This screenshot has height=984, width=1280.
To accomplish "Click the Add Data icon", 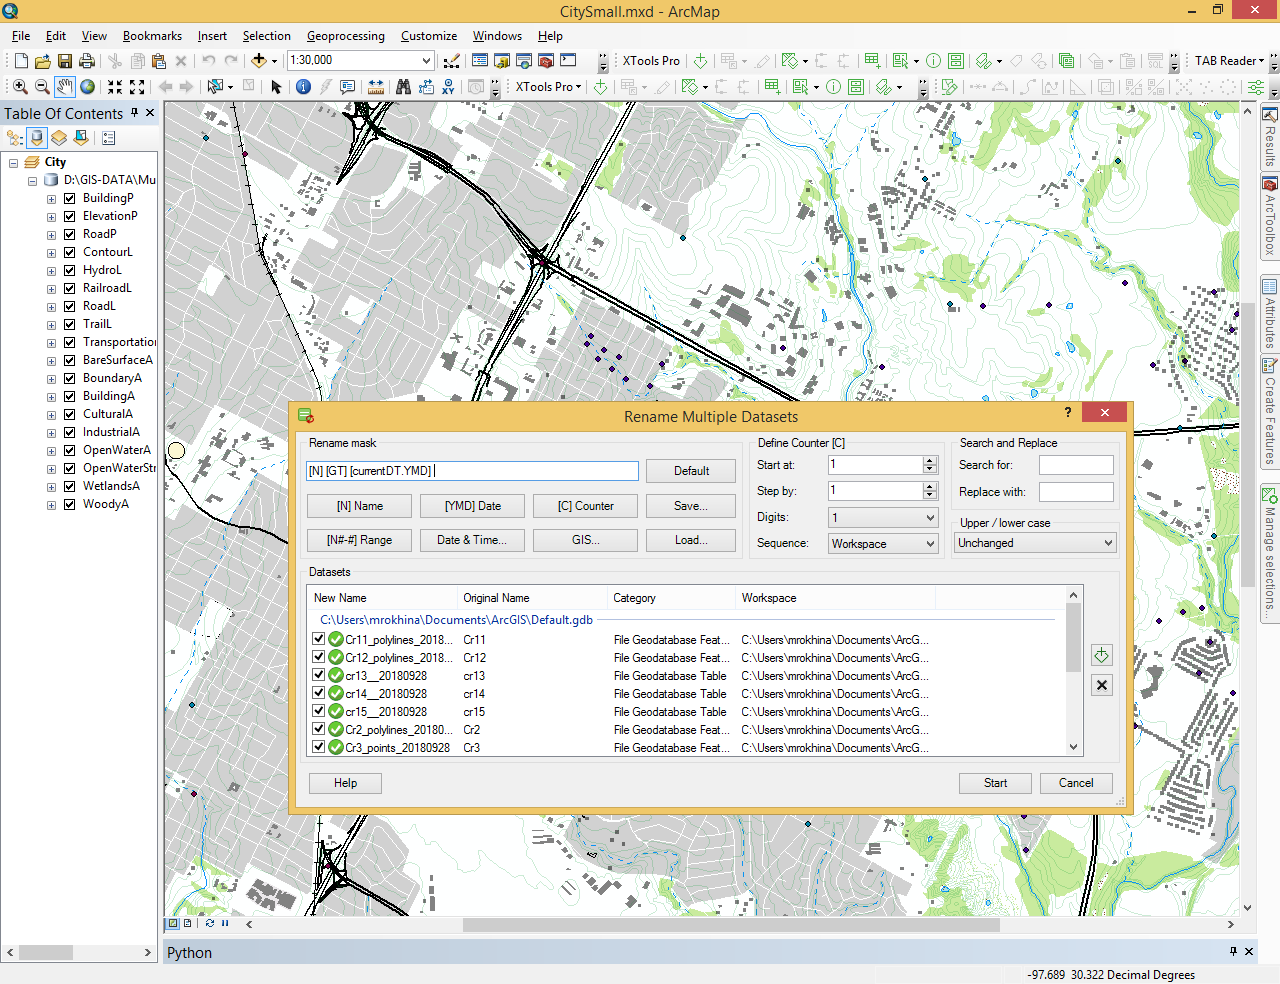I will coord(259,61).
